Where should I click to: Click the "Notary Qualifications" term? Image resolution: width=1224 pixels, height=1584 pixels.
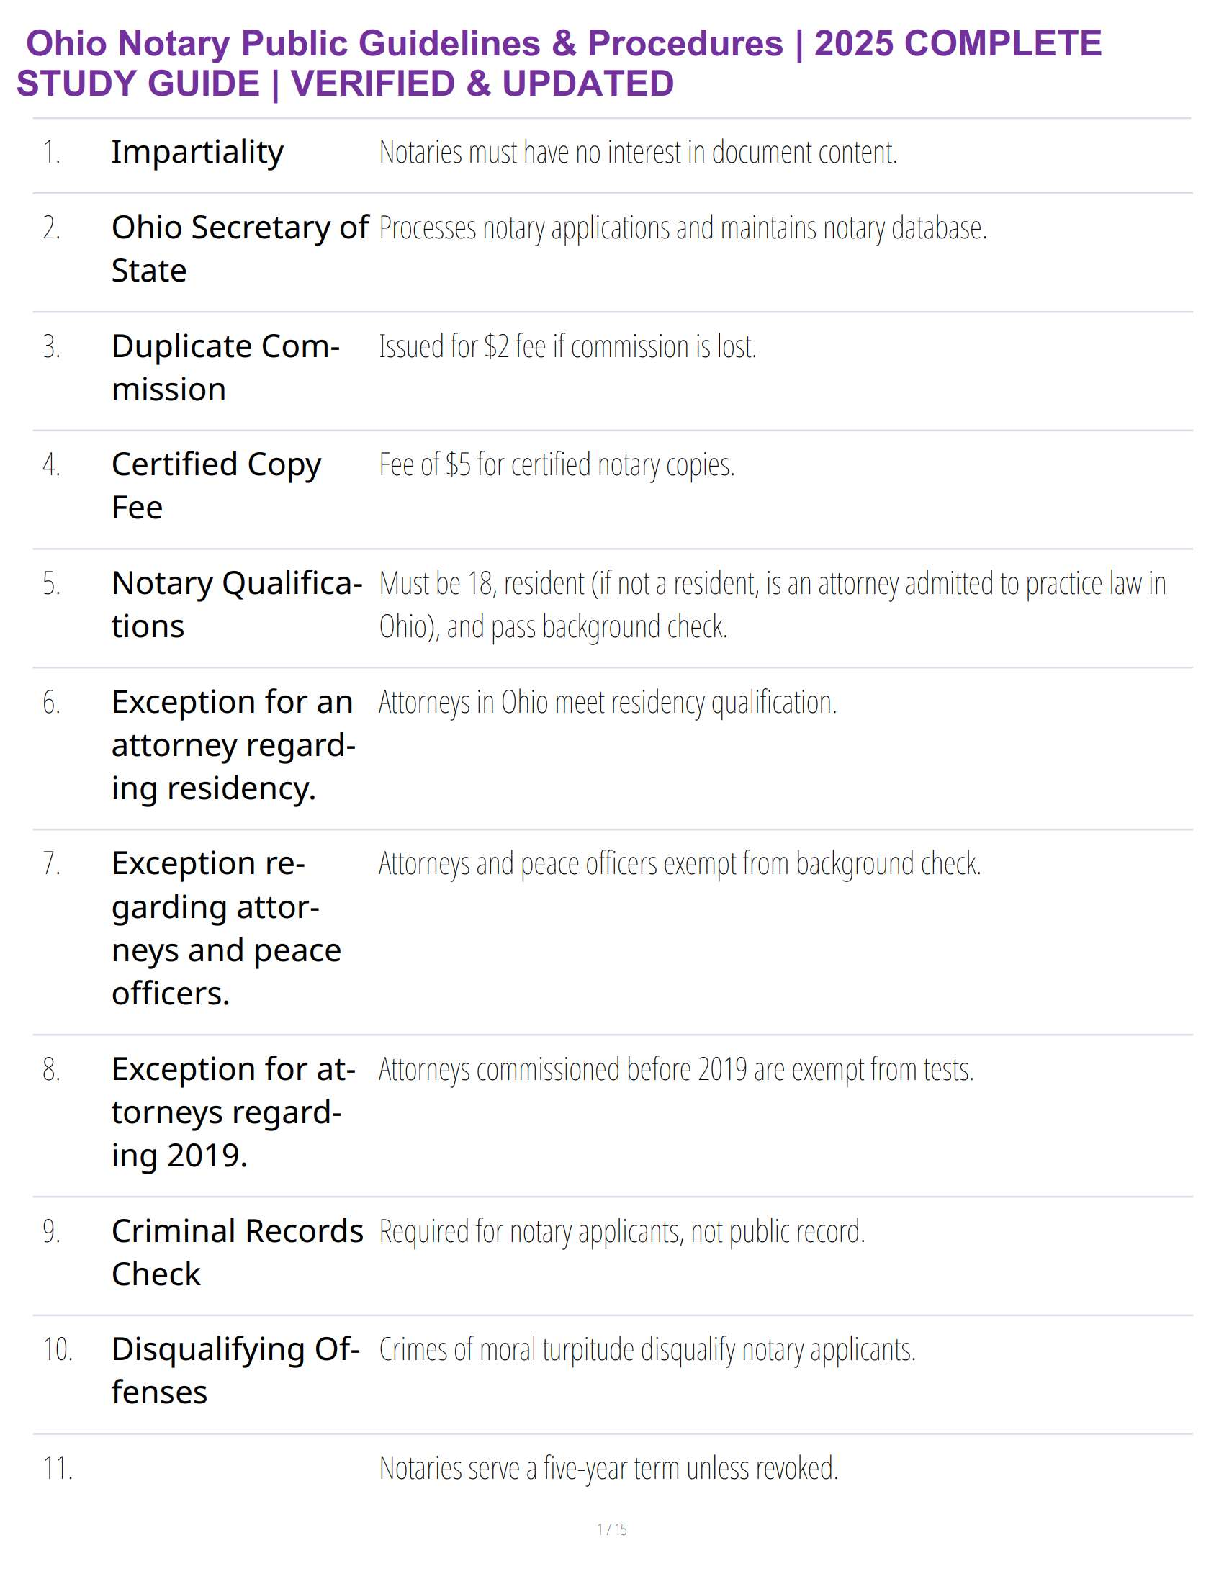[x=236, y=604]
